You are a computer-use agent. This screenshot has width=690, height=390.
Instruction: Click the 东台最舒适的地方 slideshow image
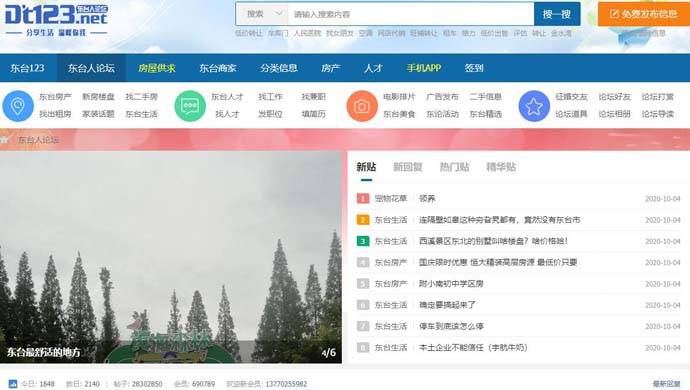coord(171,257)
